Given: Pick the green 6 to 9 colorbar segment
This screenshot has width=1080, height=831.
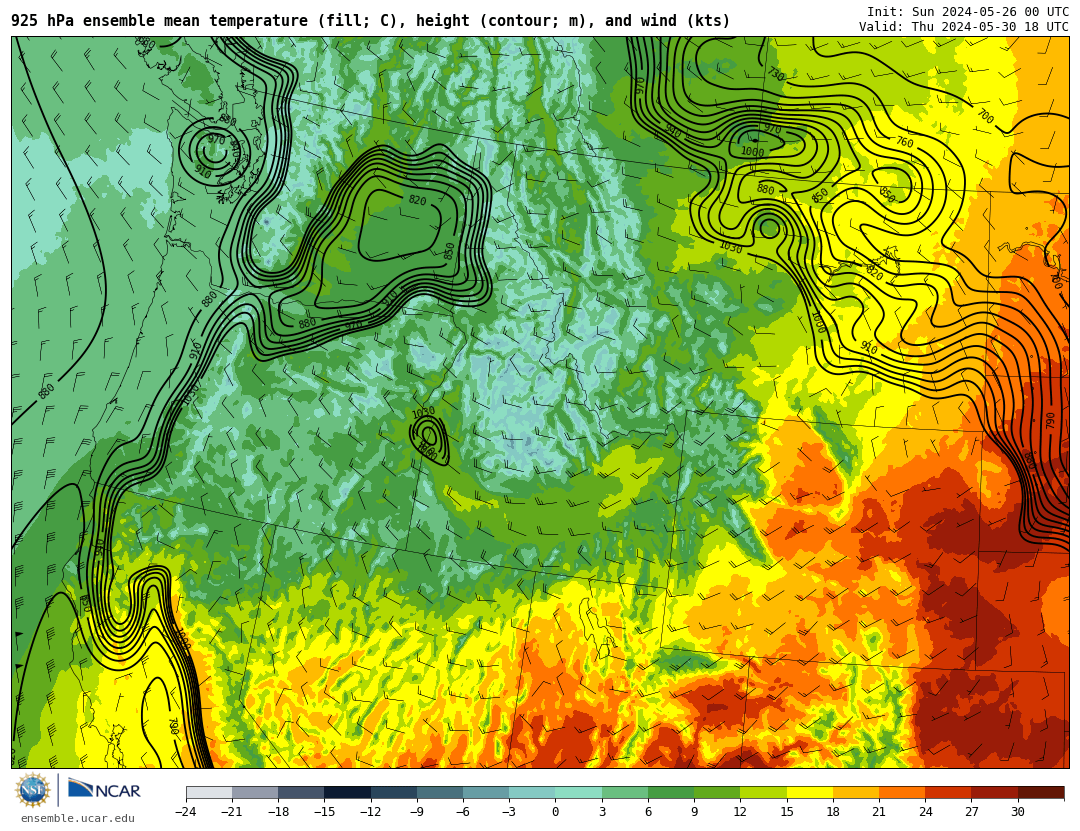Looking at the screenshot, I should (671, 793).
